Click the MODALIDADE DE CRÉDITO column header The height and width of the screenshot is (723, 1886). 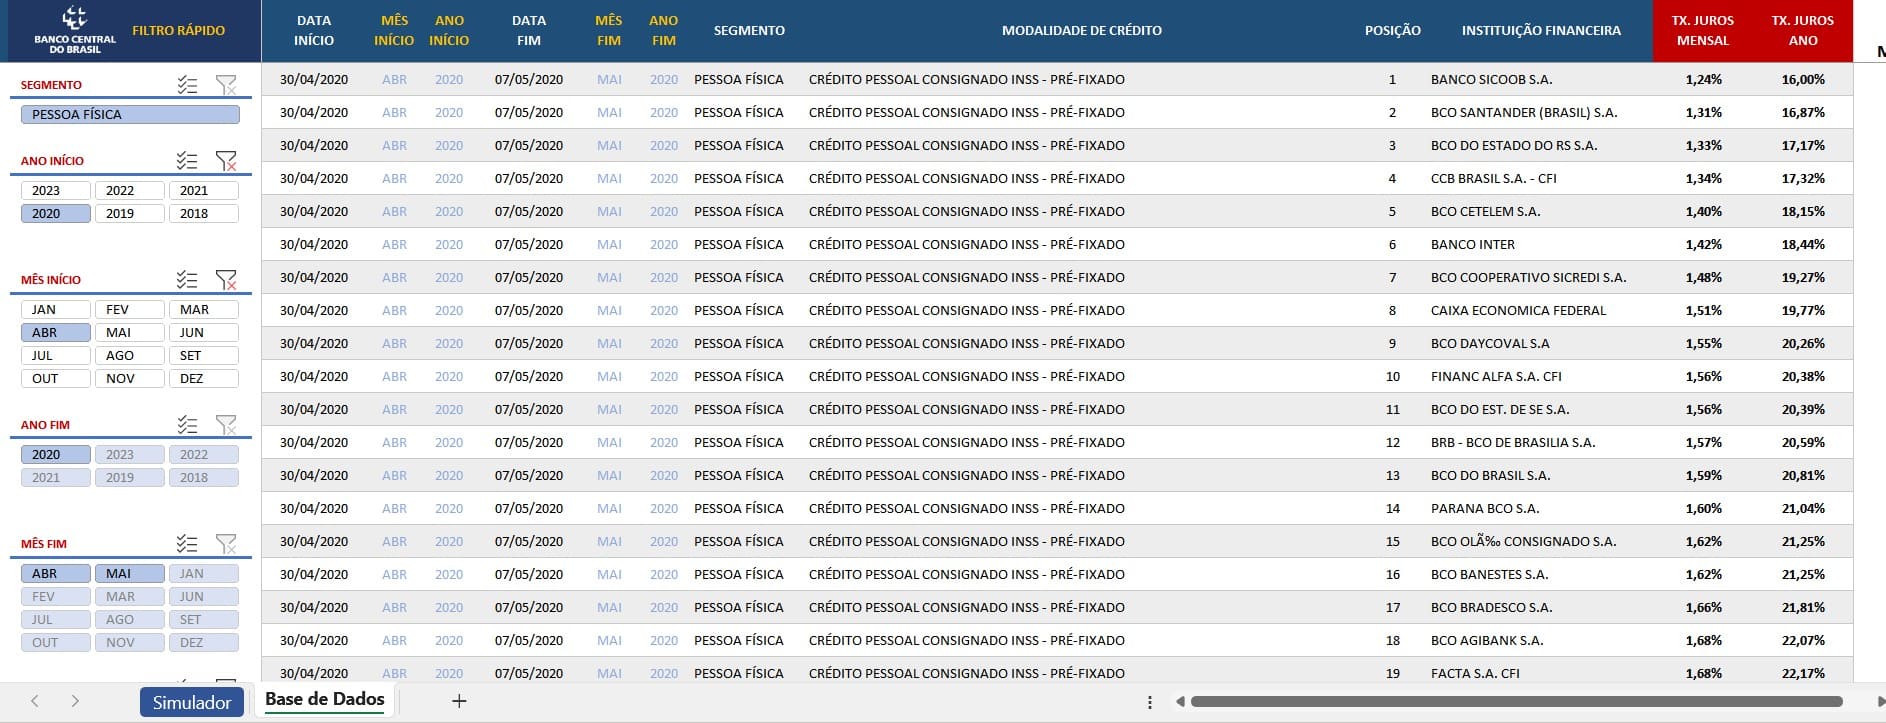[1082, 30]
